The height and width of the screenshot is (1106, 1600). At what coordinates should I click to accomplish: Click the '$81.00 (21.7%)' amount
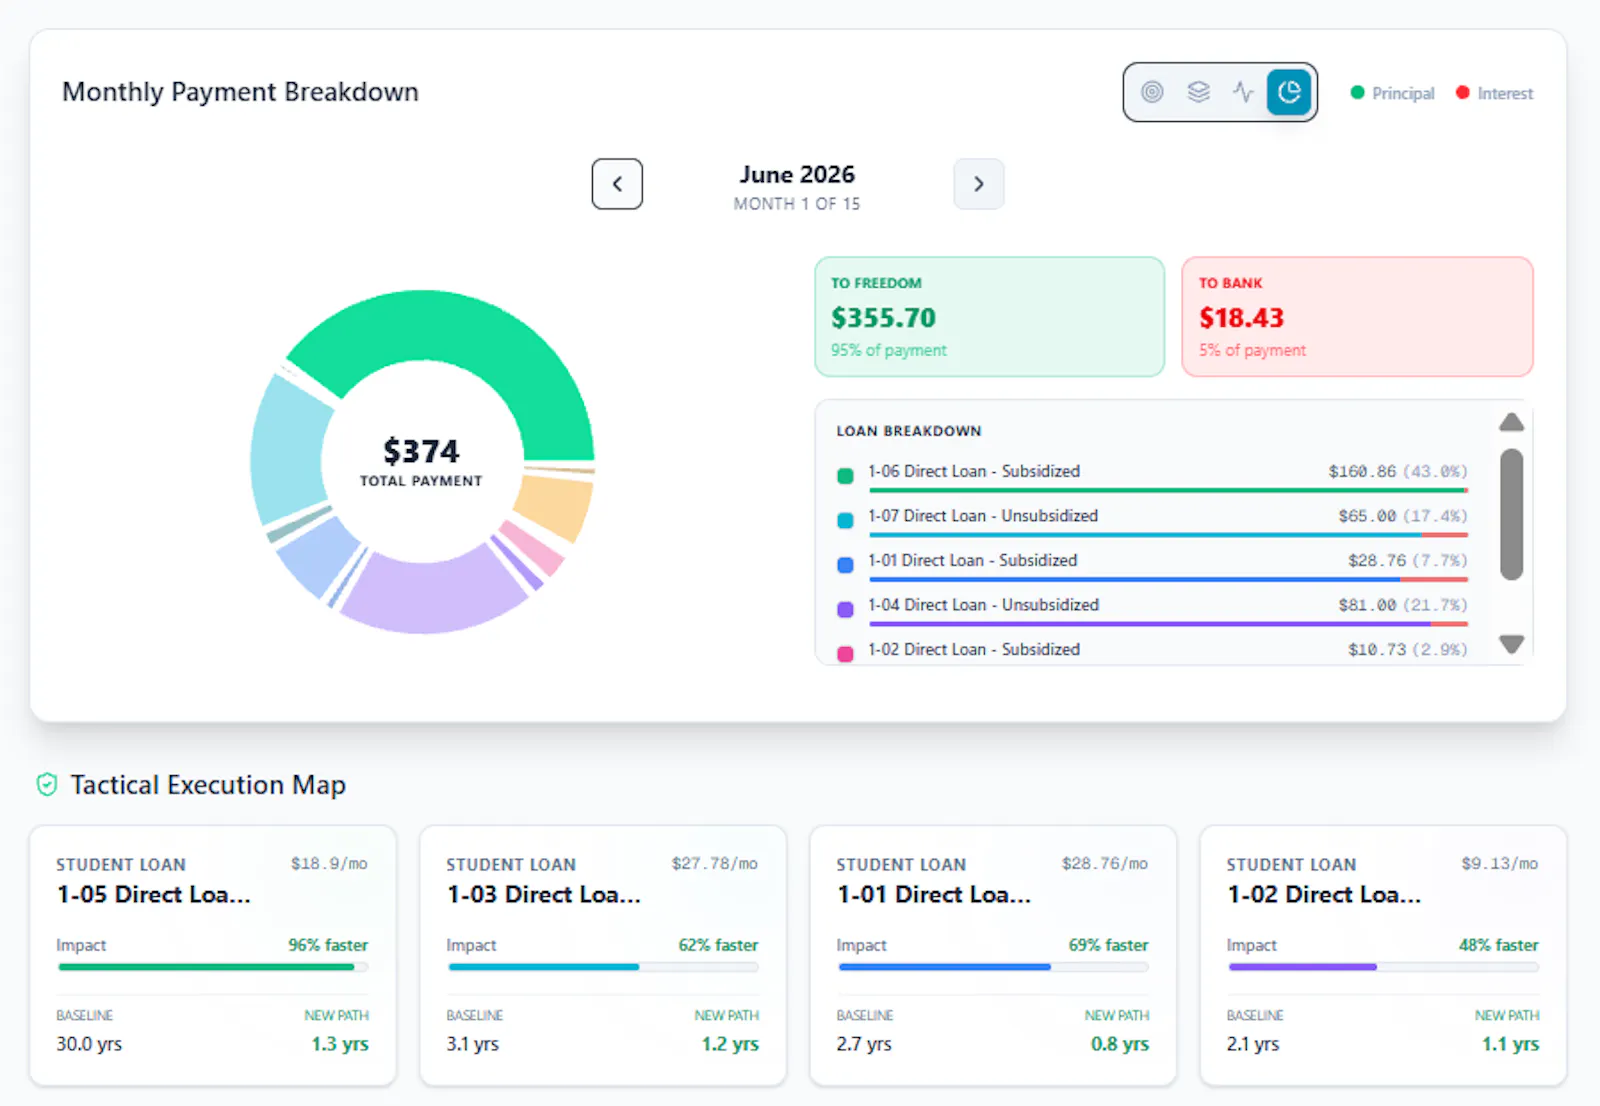pos(1403,605)
